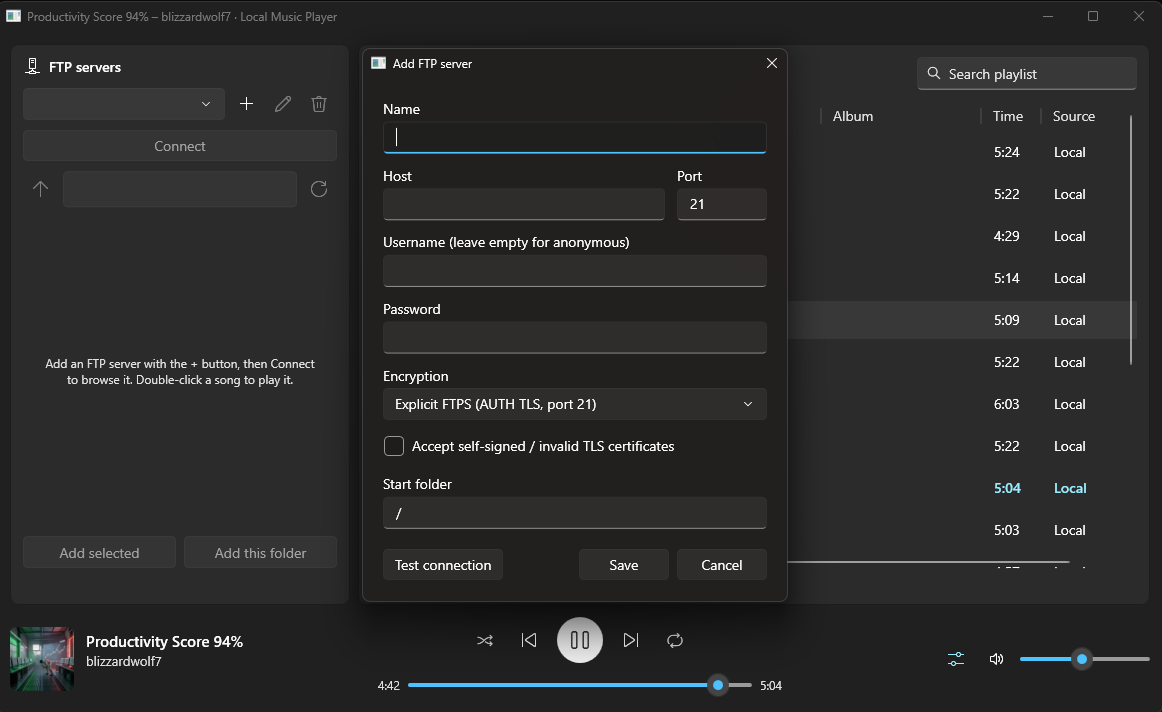Mute the volume speaker icon
Viewport: 1162px width, 712px height.
(x=997, y=659)
